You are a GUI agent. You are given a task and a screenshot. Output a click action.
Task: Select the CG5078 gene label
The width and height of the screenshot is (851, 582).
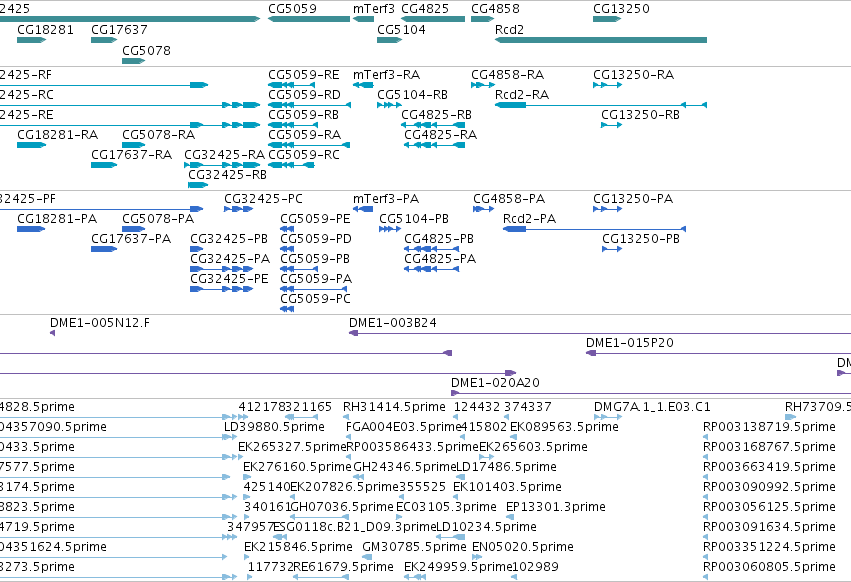tap(146, 50)
